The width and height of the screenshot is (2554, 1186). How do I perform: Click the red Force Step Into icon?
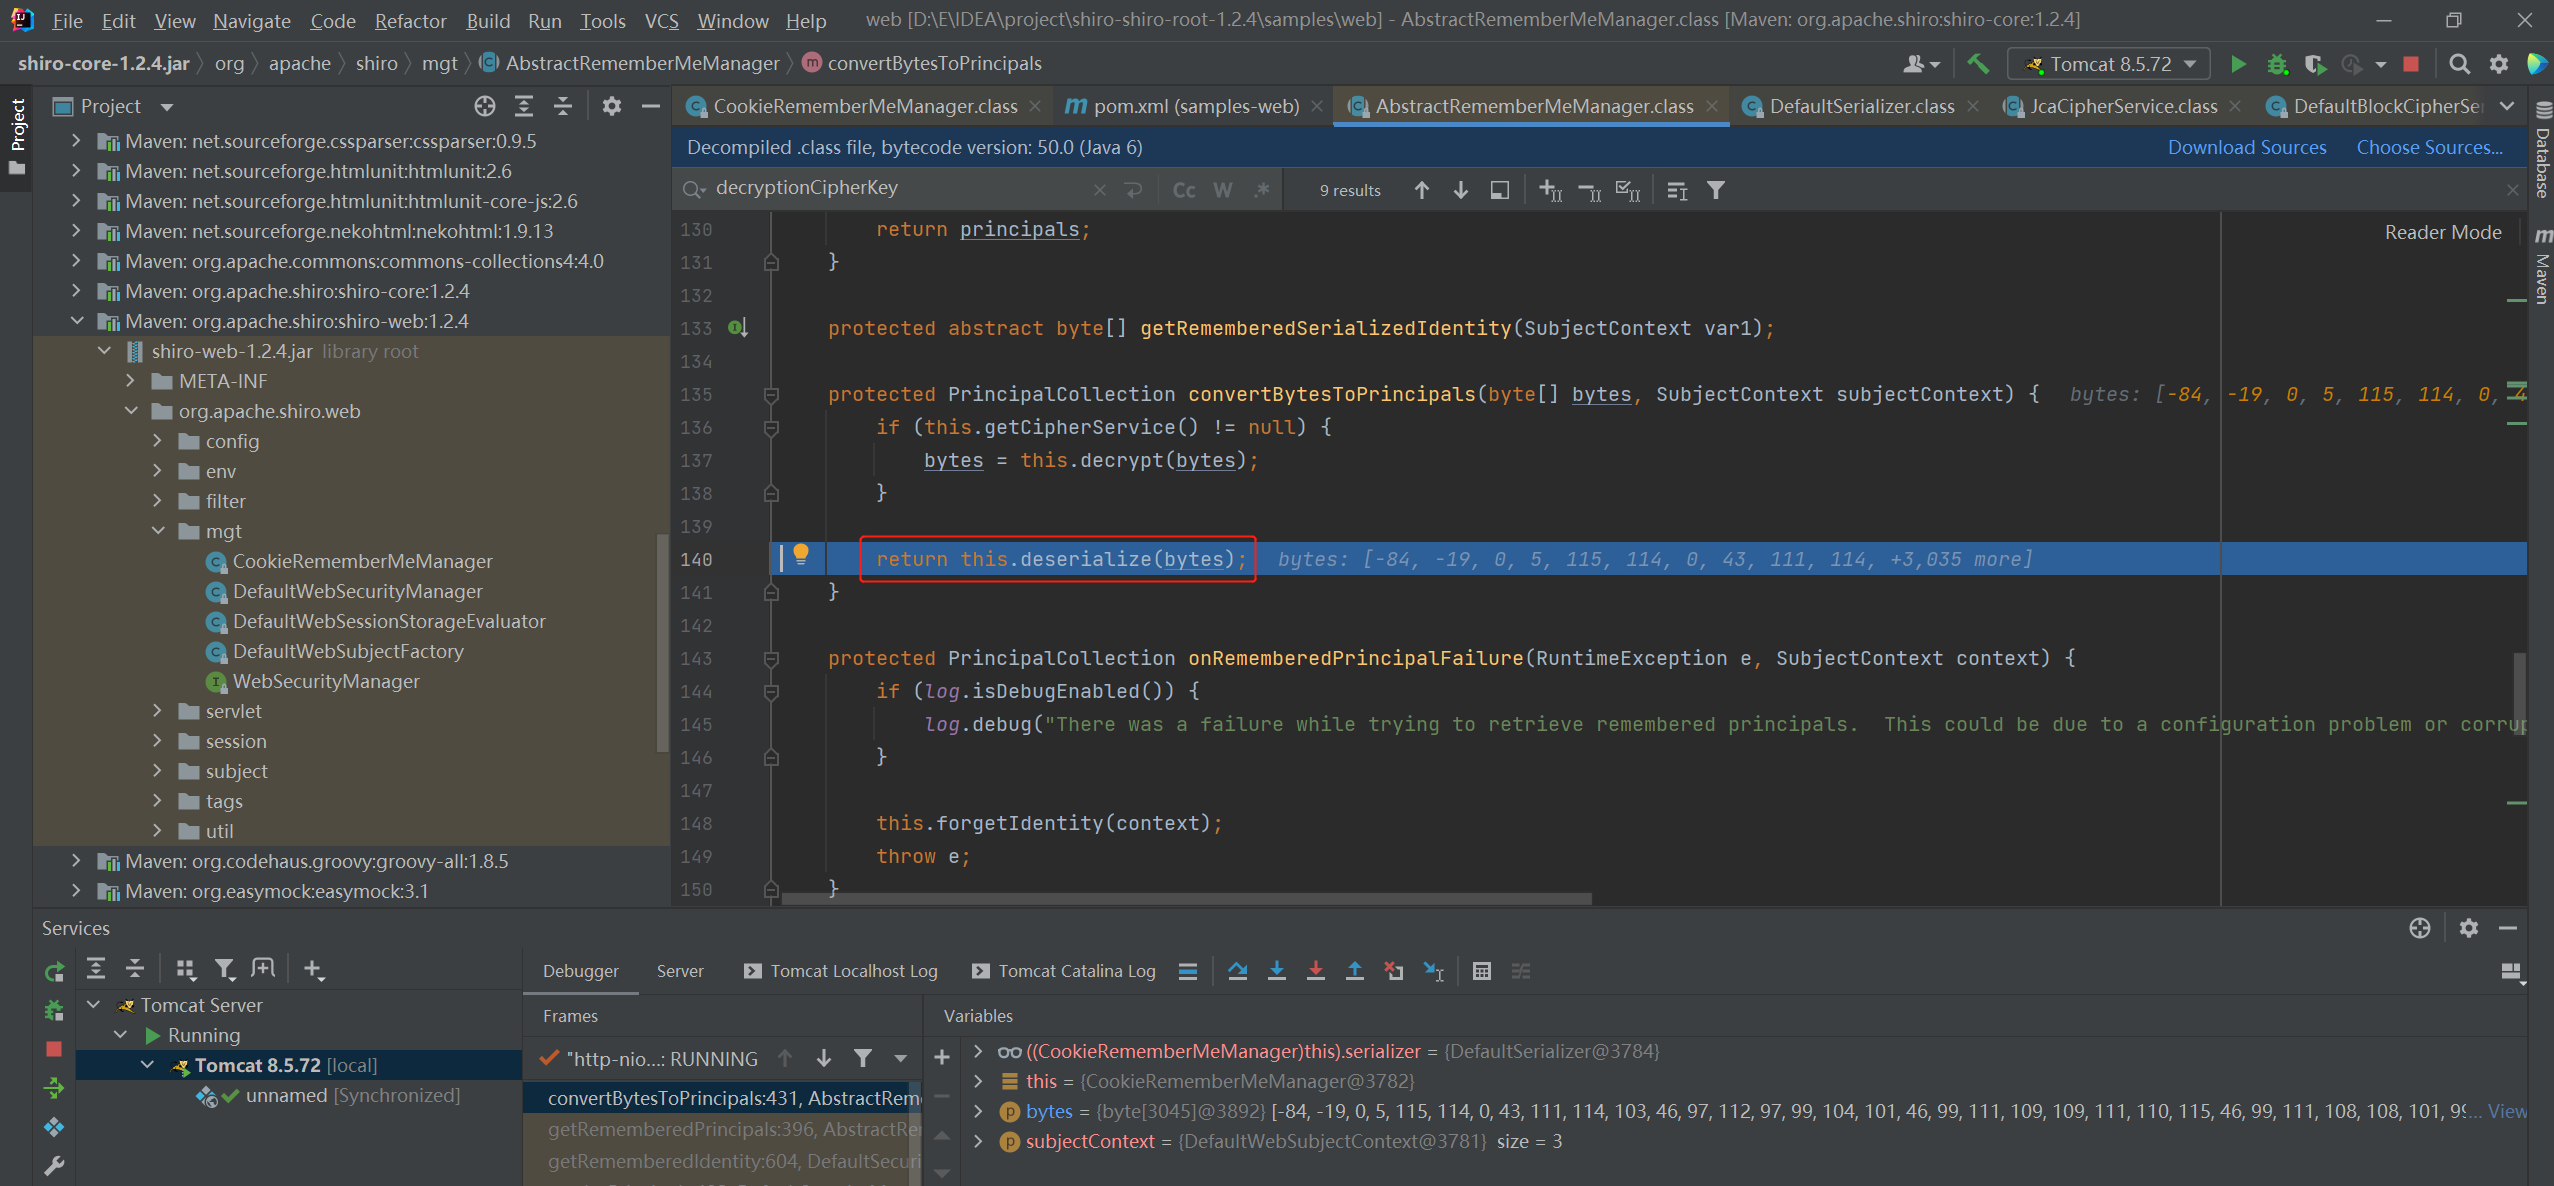[x=1315, y=970]
